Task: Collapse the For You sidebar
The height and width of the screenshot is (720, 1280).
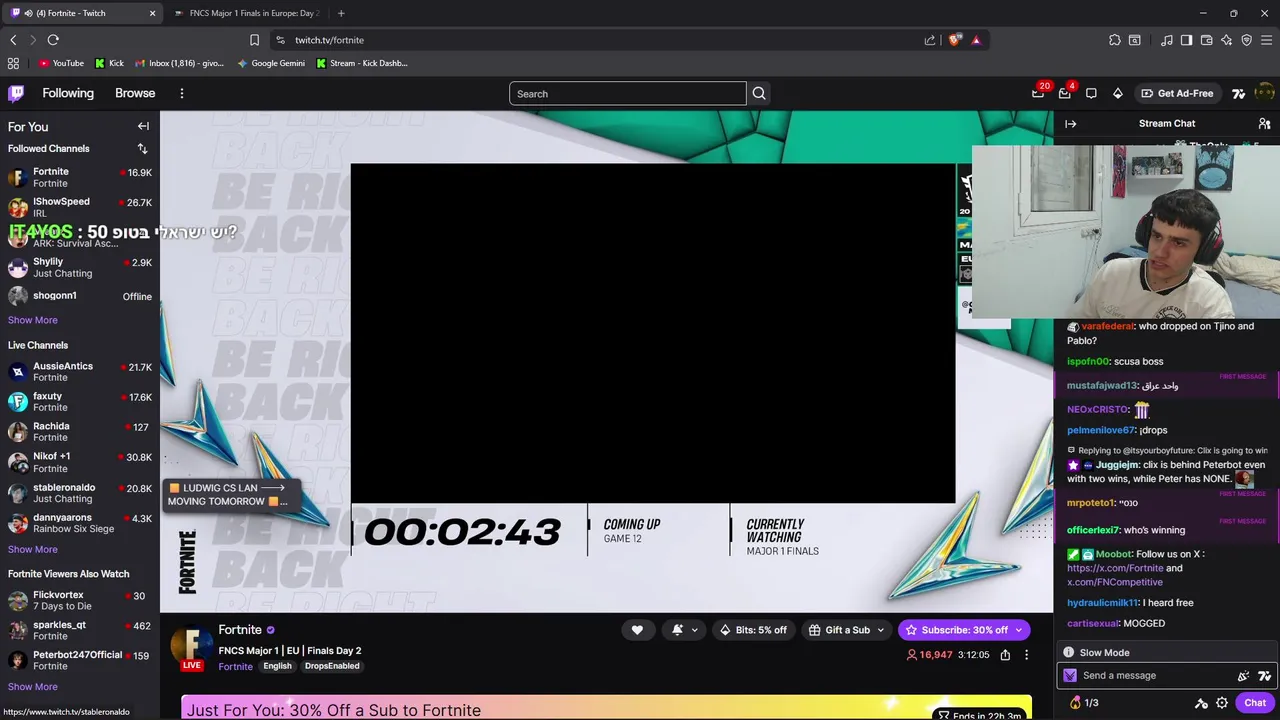Action: pos(143,126)
